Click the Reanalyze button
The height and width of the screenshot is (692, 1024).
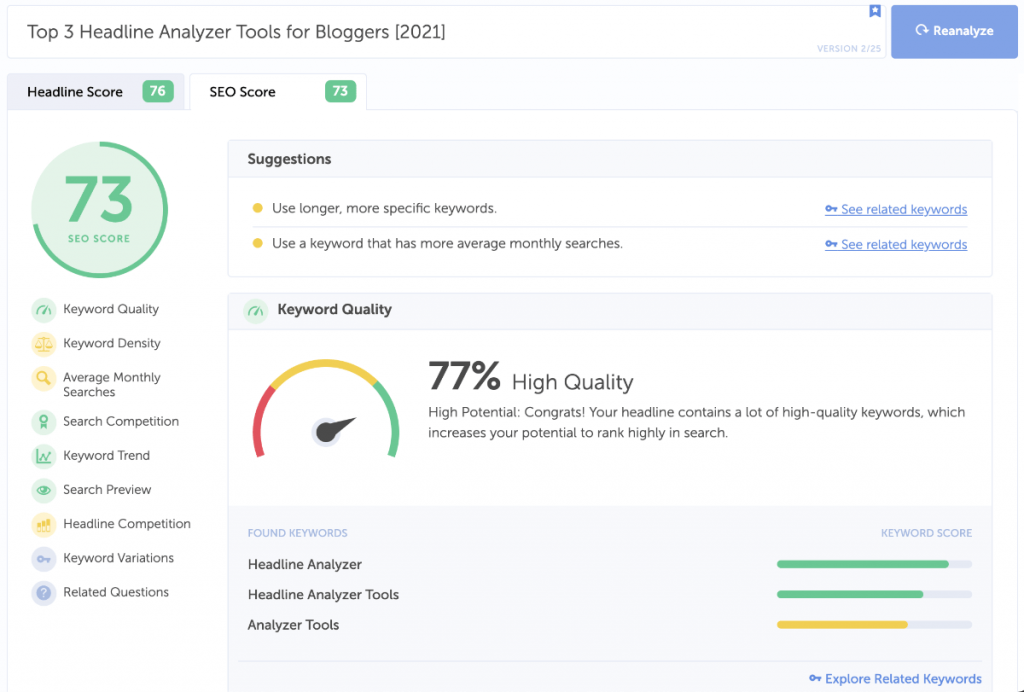954,31
